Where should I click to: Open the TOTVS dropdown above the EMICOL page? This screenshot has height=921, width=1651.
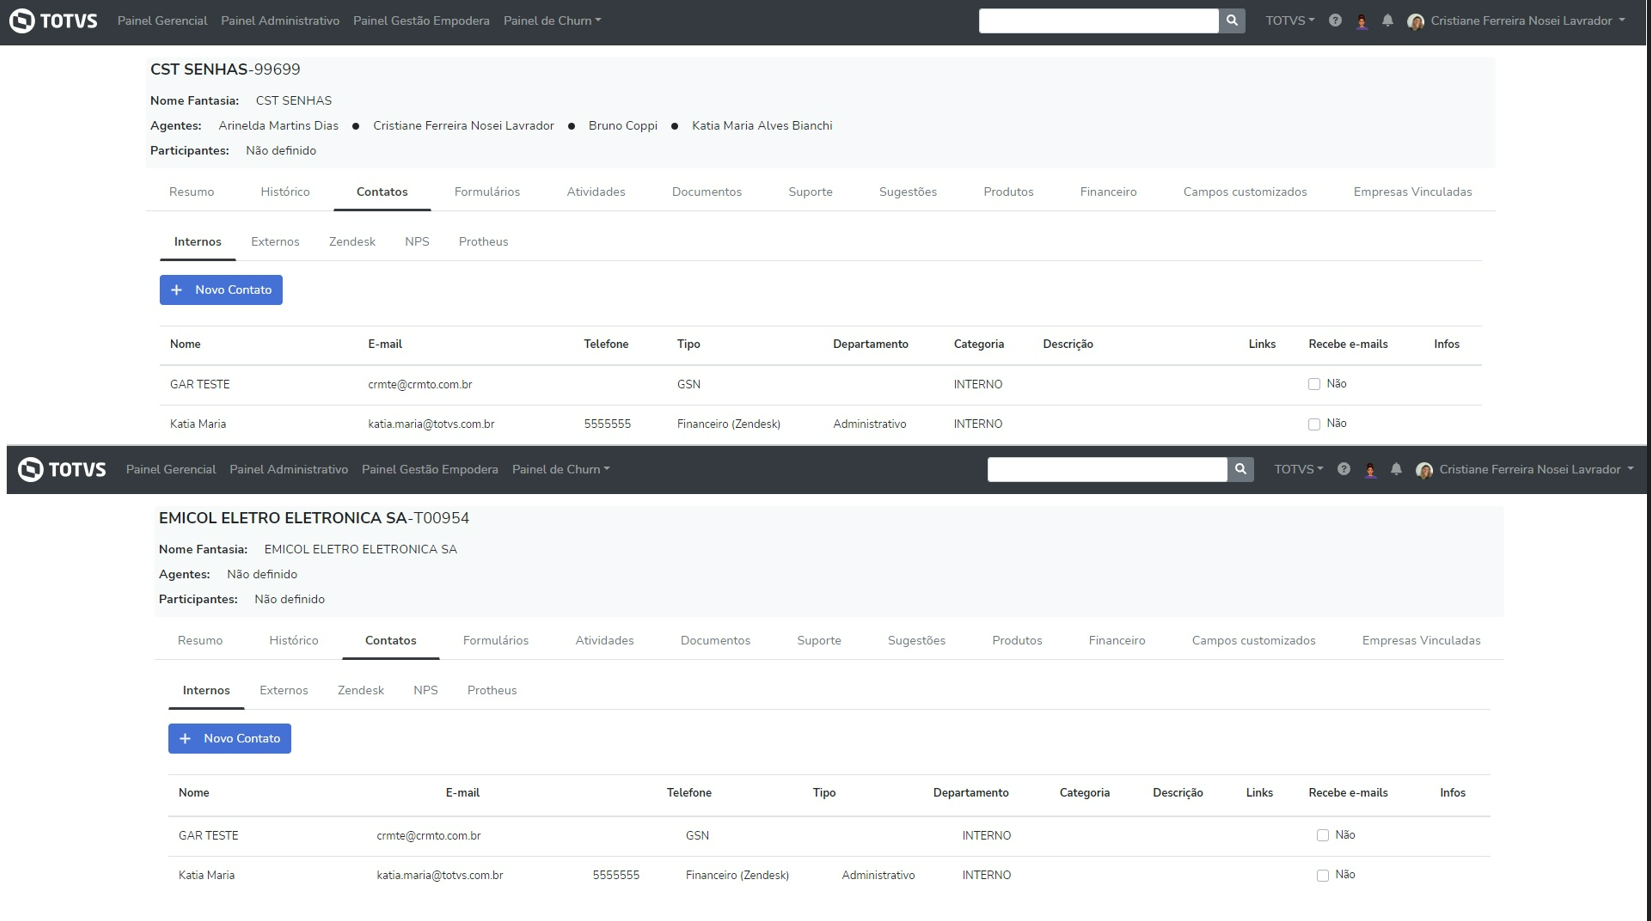point(1299,469)
